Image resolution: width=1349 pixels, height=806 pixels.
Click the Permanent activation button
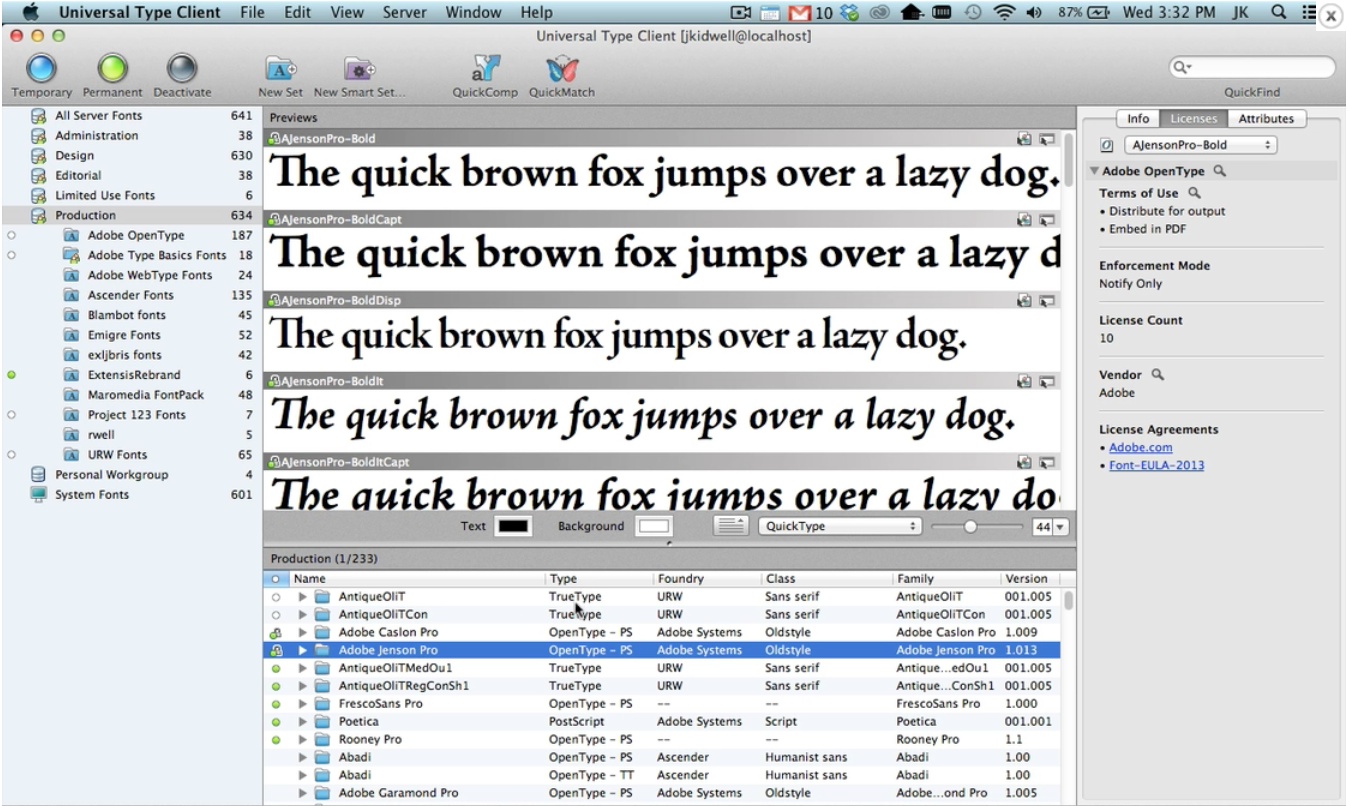coord(112,68)
